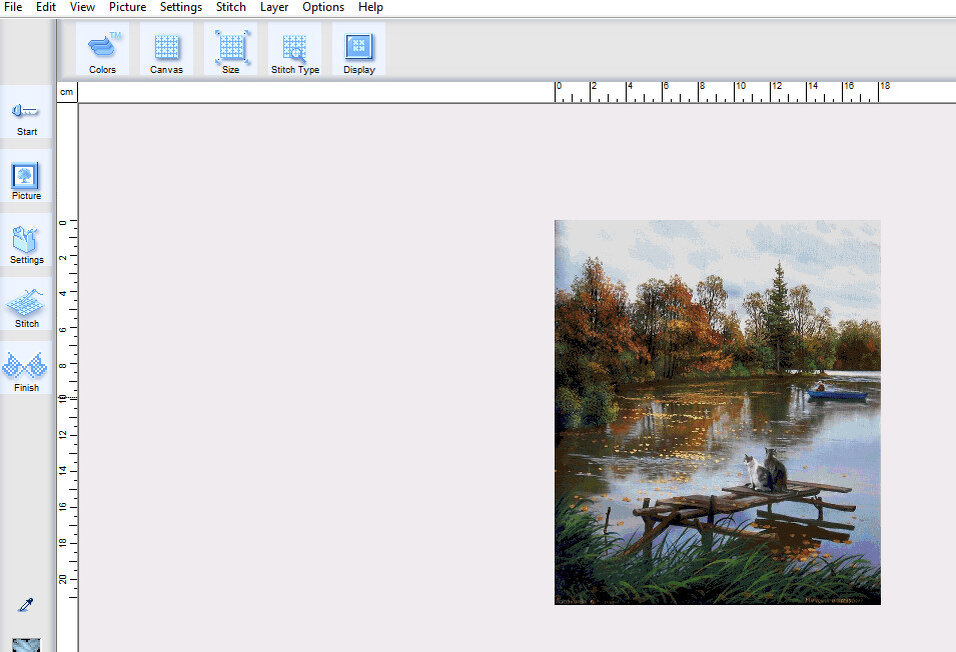This screenshot has width=956, height=652.
Task: Go to the Finish step
Action: coord(26,369)
